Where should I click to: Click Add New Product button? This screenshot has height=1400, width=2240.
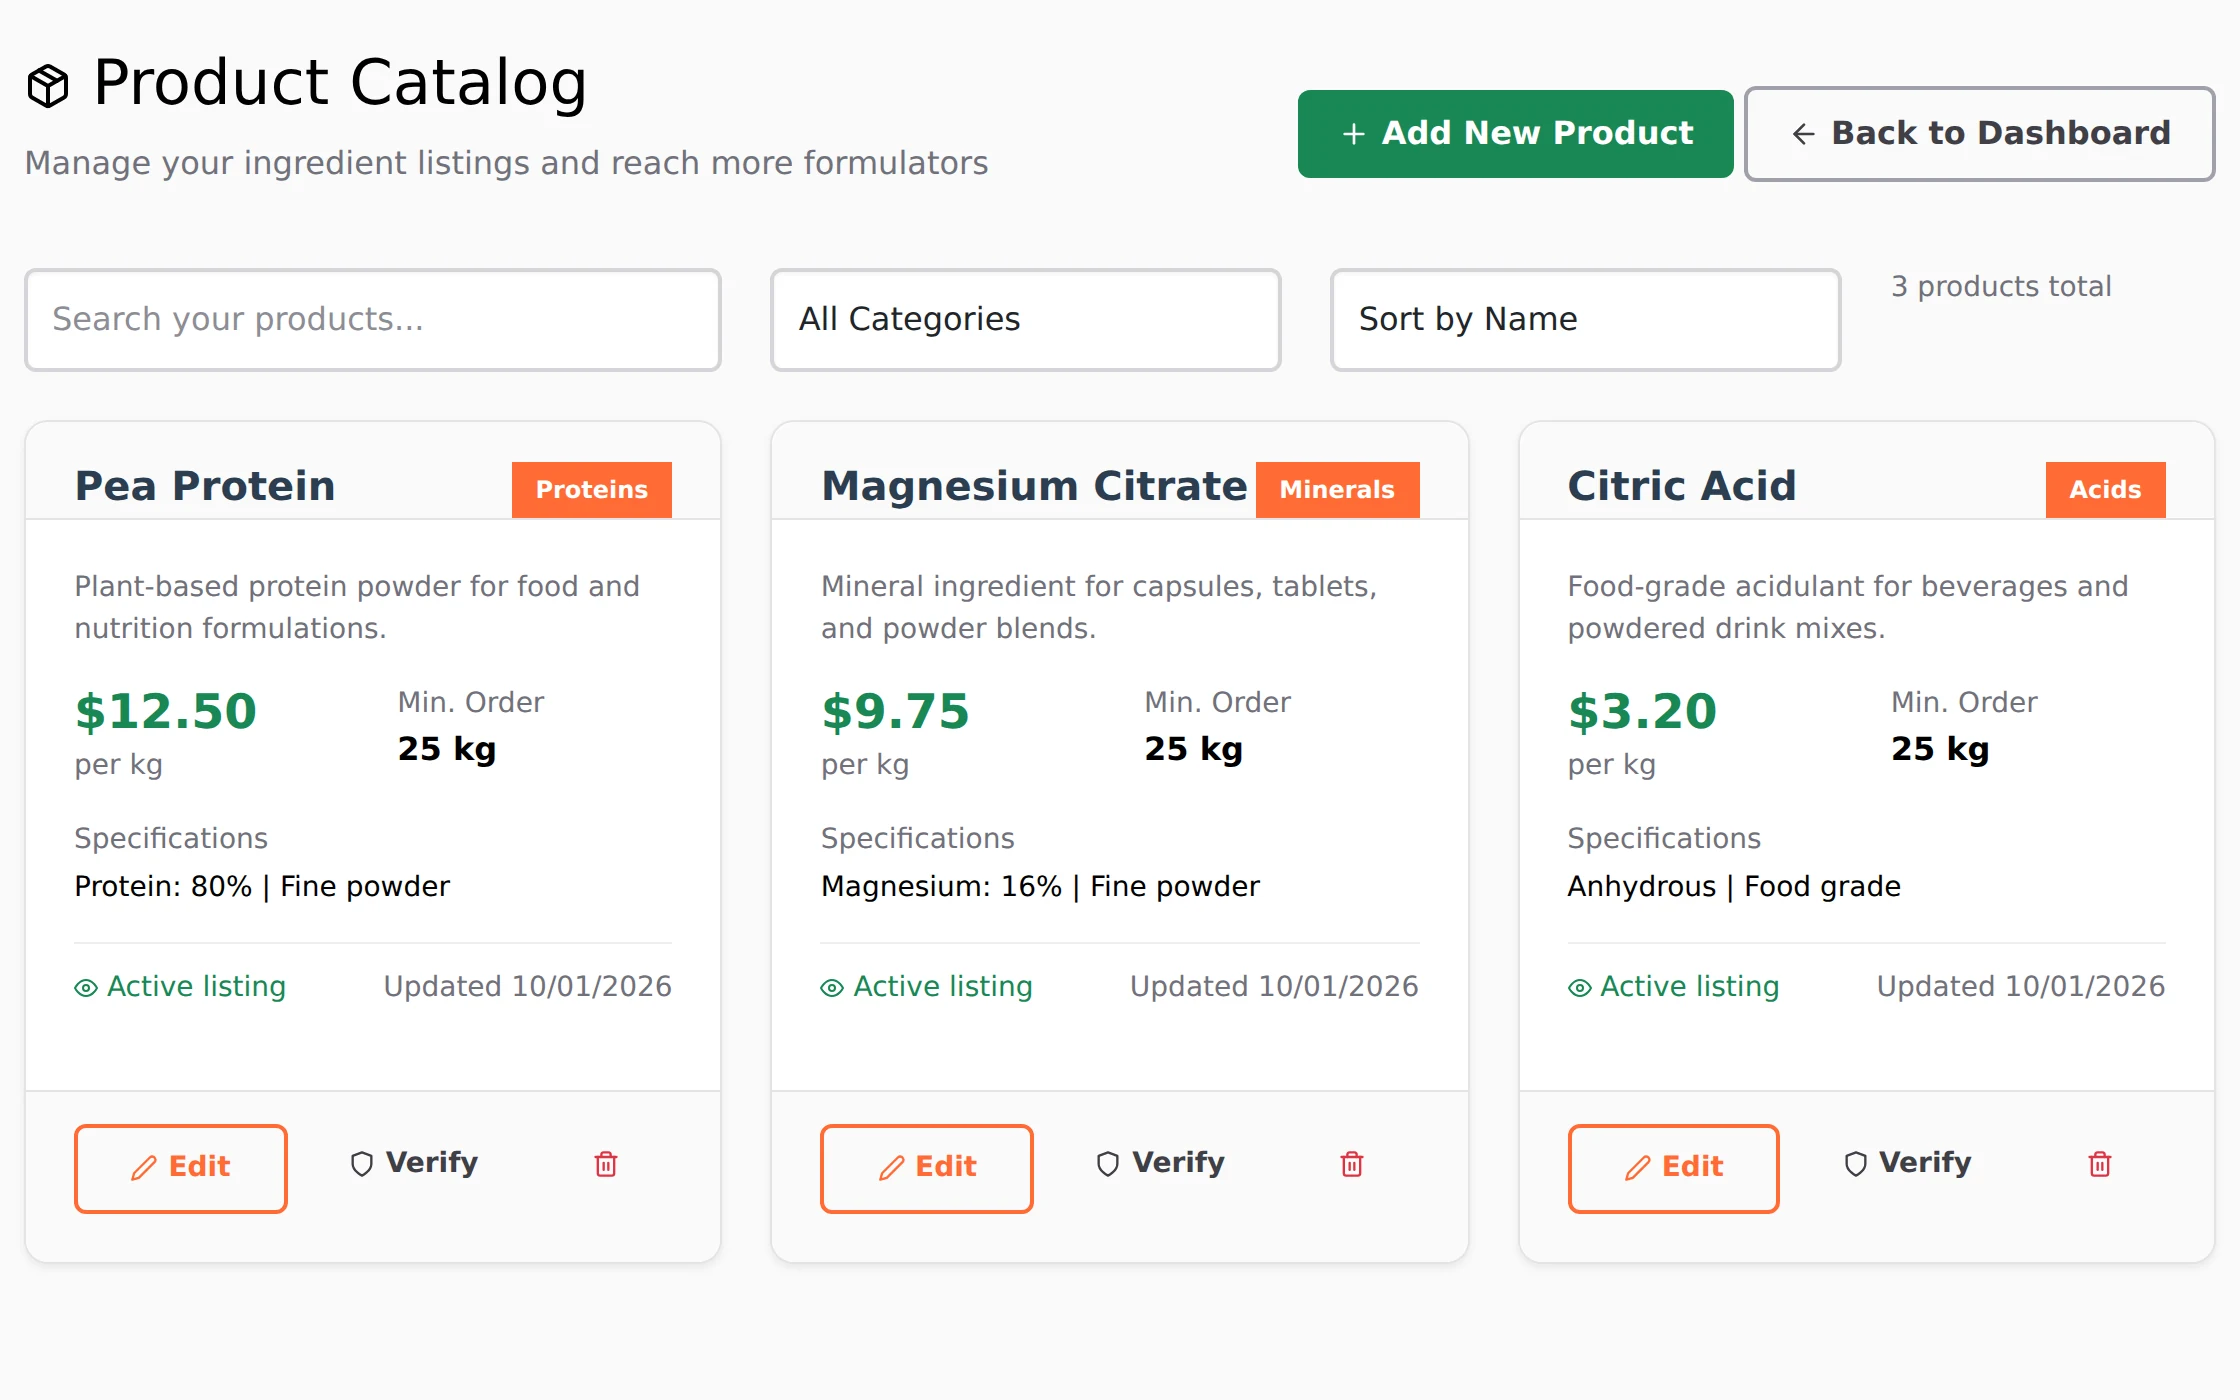(1516, 134)
